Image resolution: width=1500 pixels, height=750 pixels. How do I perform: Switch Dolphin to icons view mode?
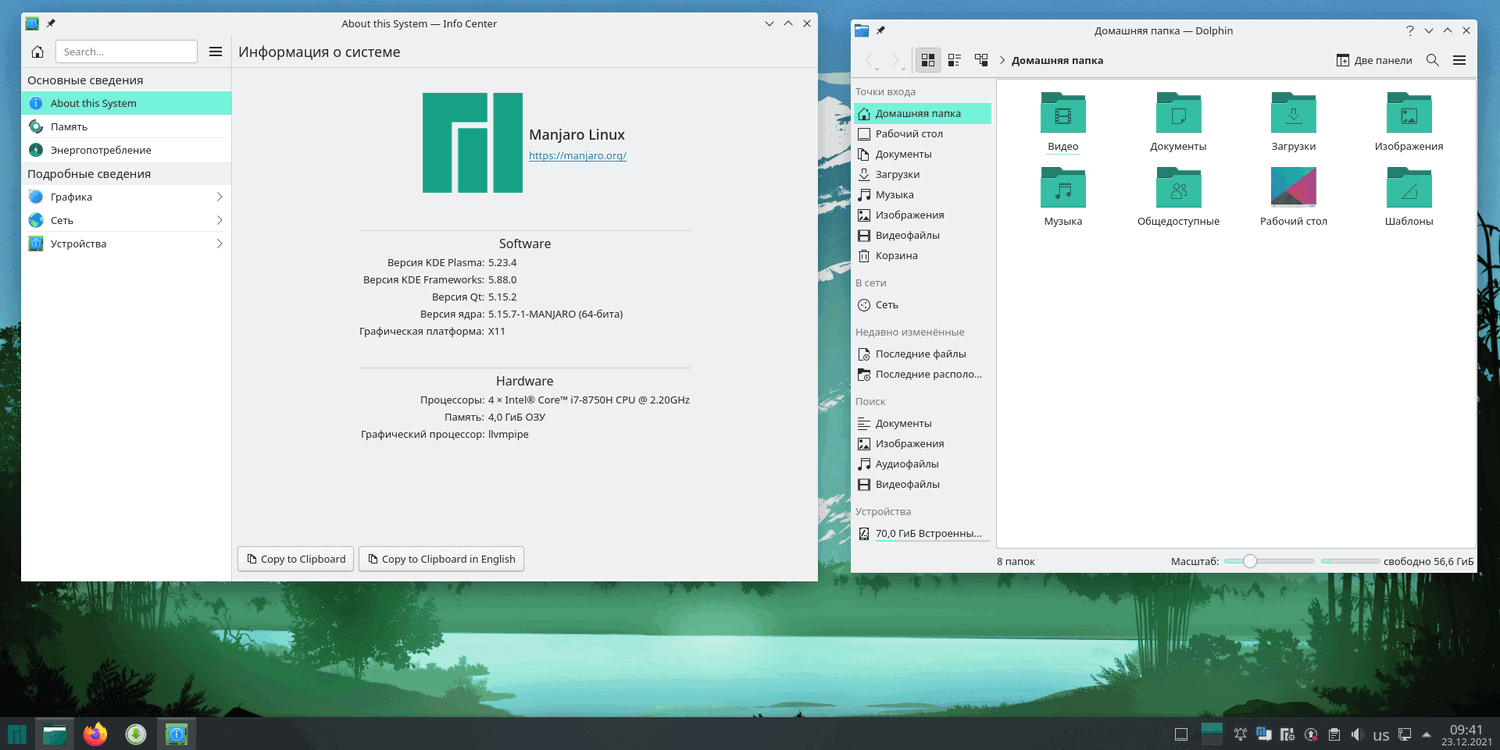tap(928, 60)
